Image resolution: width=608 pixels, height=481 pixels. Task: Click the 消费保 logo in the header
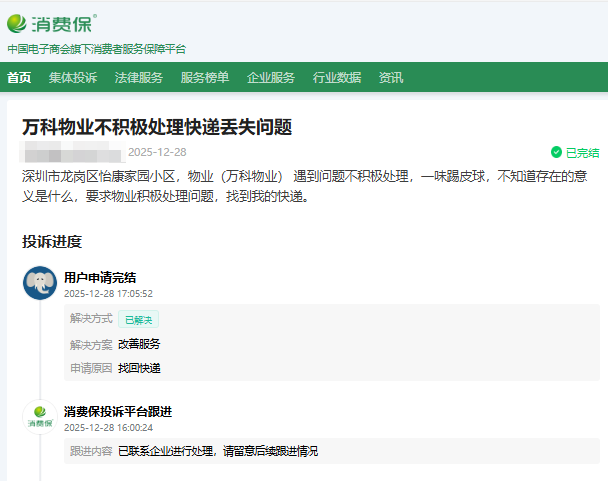coord(52,23)
